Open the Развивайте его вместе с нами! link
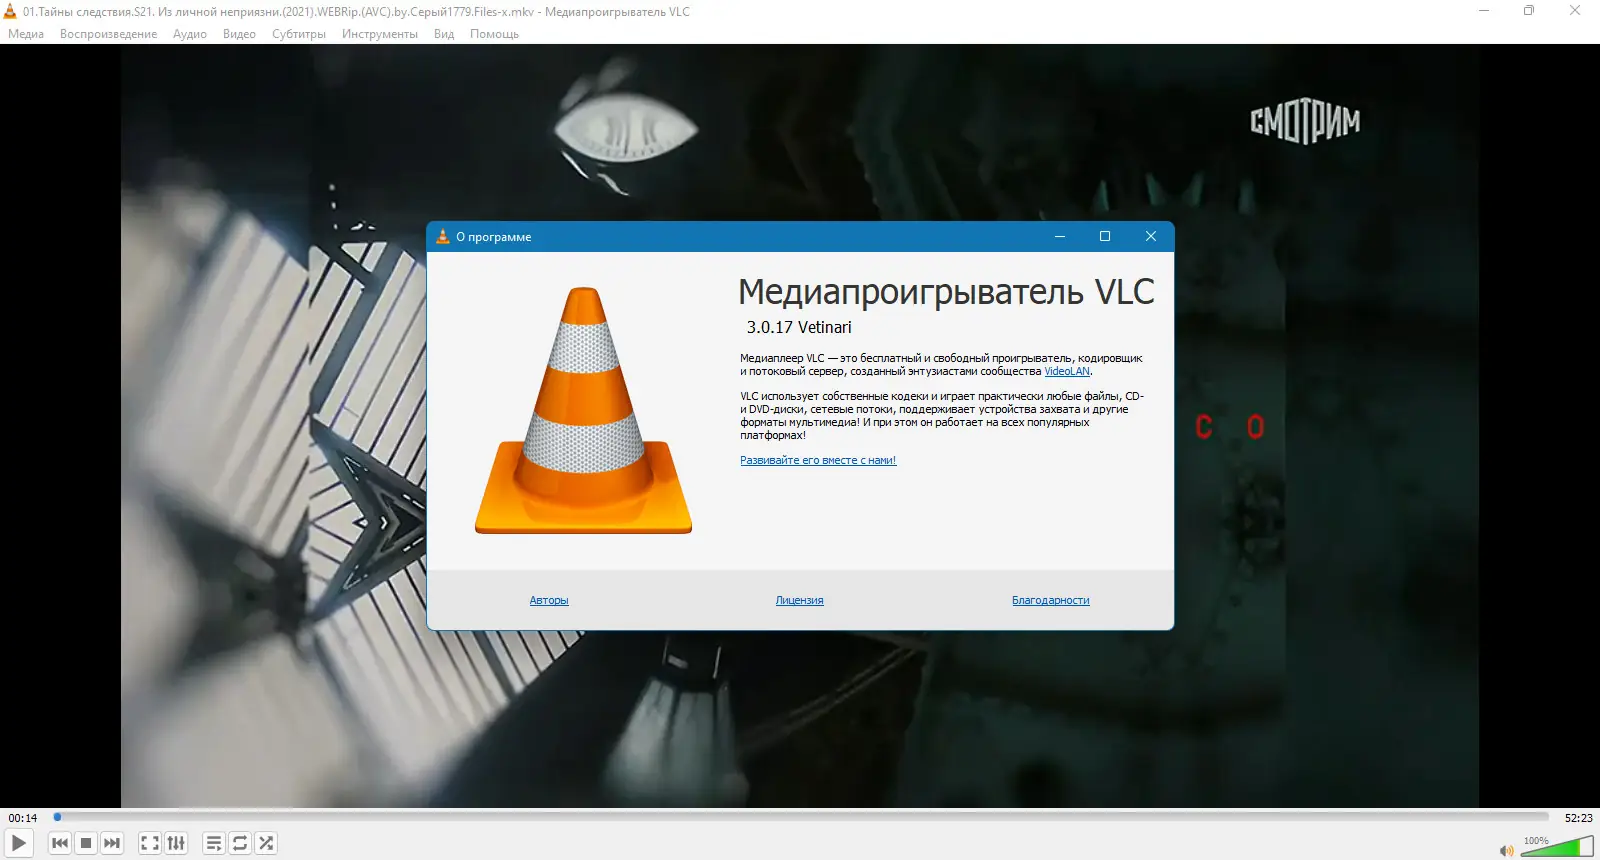This screenshot has width=1600, height=860. coord(818,460)
